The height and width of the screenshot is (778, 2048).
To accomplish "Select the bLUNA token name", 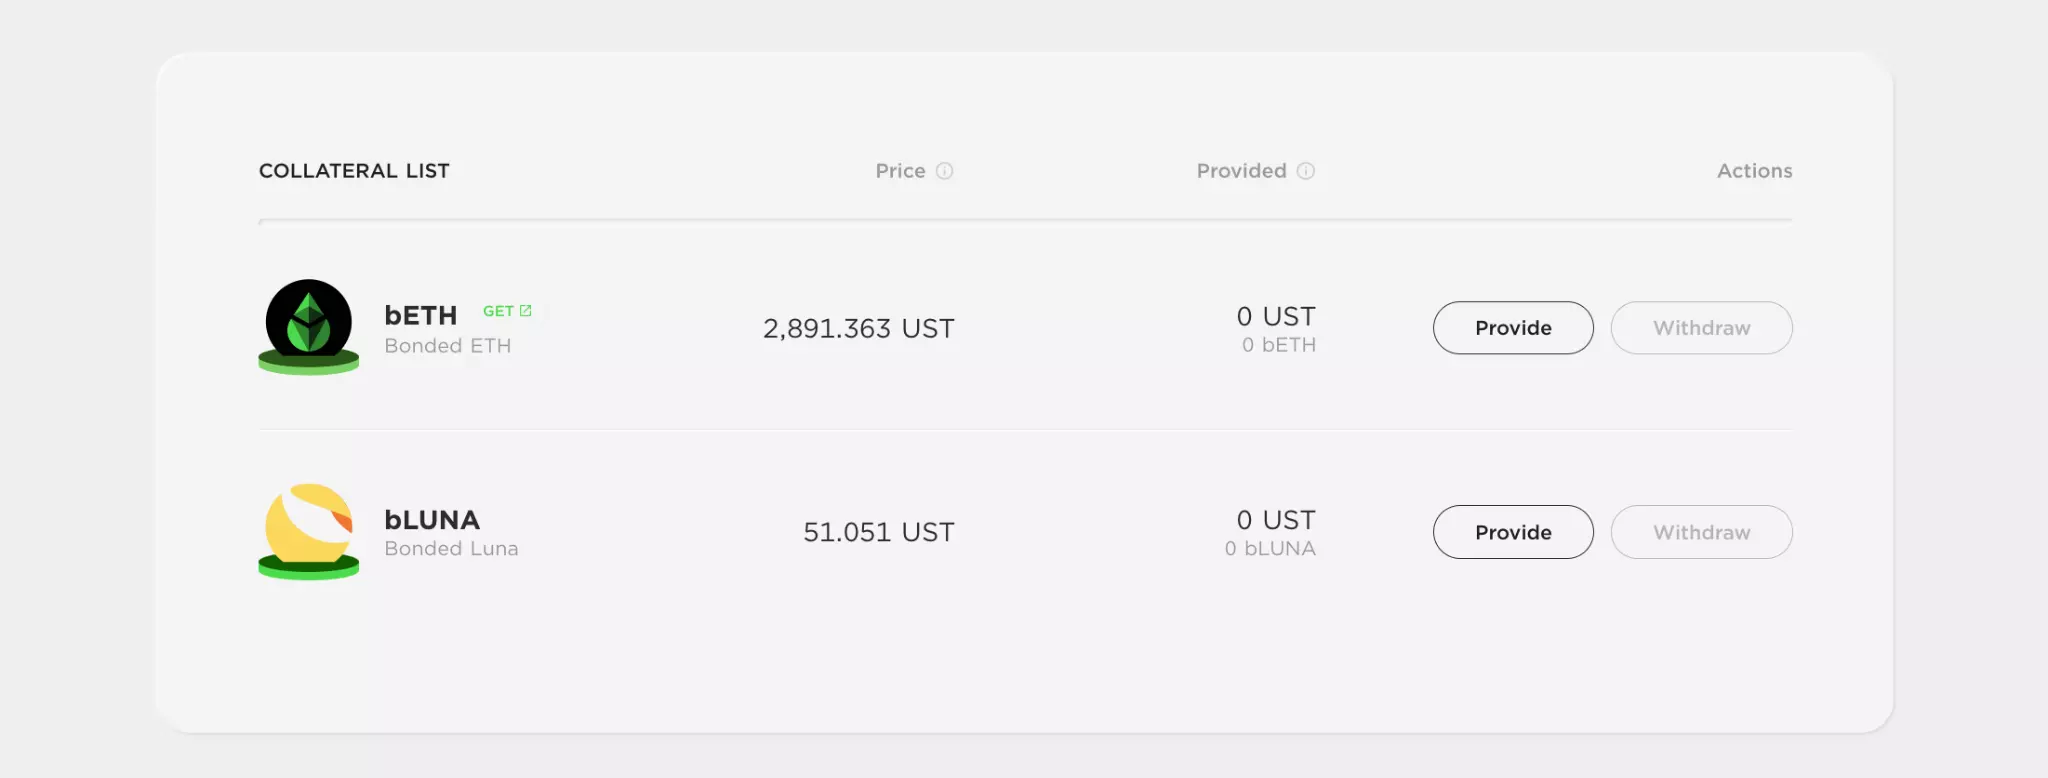I will (x=432, y=520).
